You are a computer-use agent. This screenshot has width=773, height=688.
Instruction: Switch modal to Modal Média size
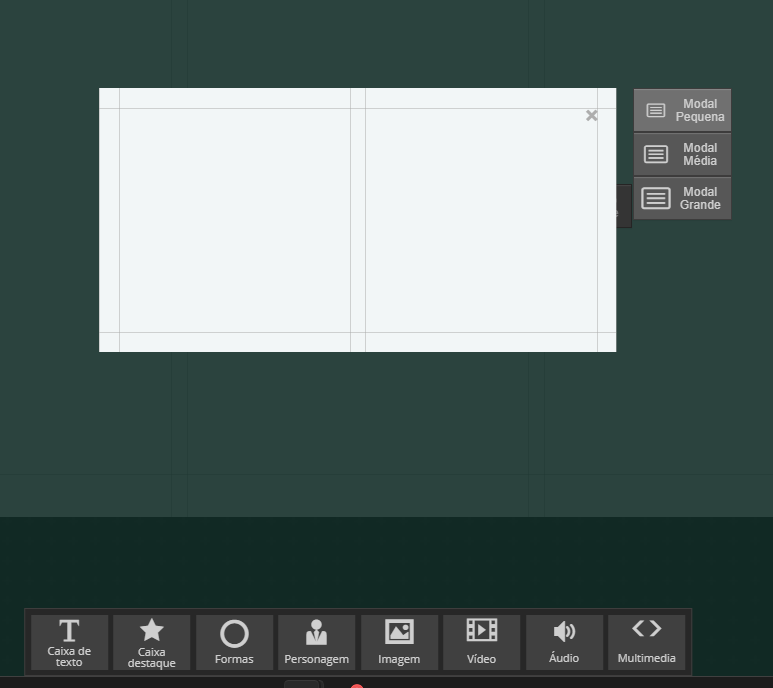tap(682, 154)
